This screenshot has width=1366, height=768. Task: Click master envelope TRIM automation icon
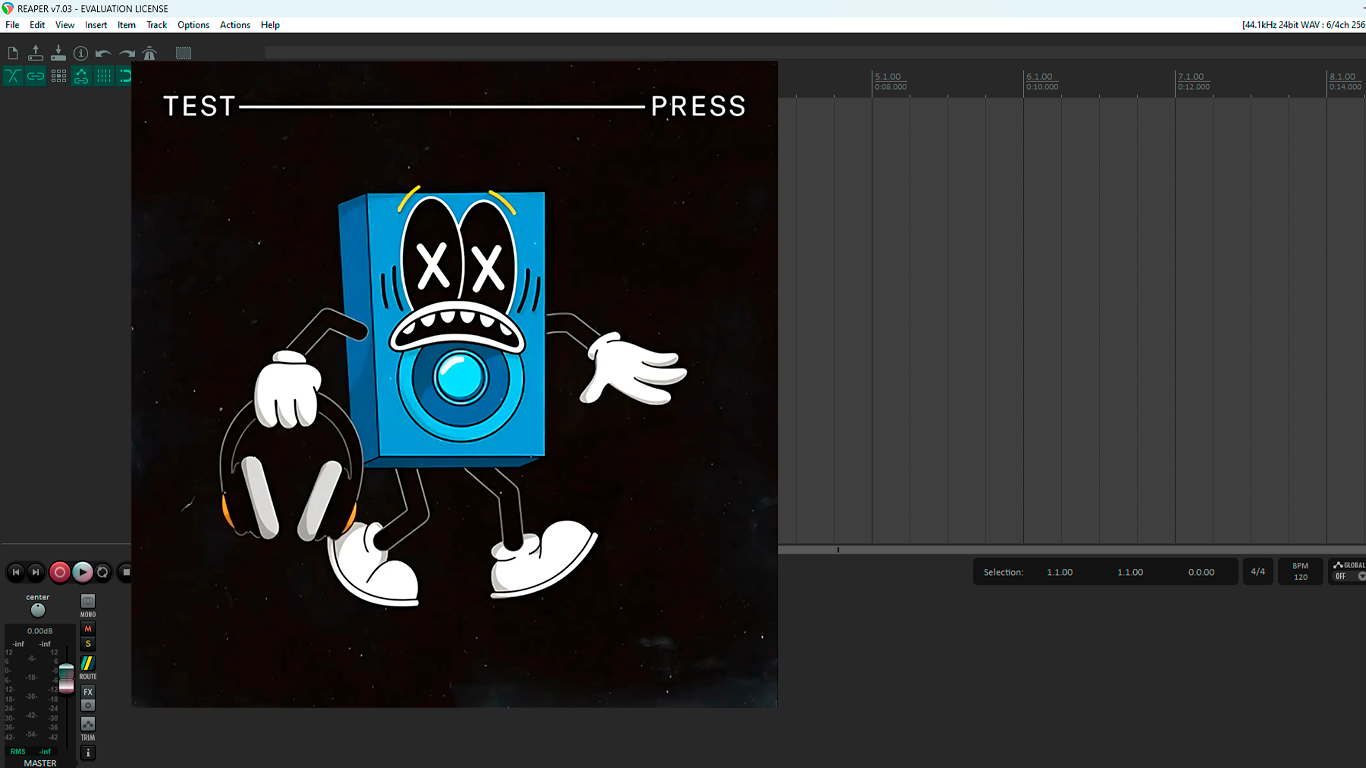coord(88,724)
